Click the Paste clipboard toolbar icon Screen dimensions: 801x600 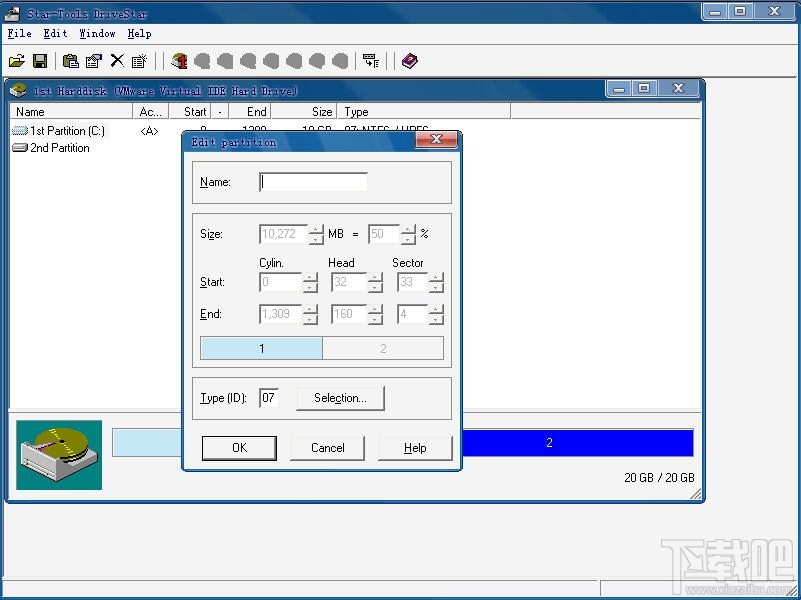(x=70, y=61)
